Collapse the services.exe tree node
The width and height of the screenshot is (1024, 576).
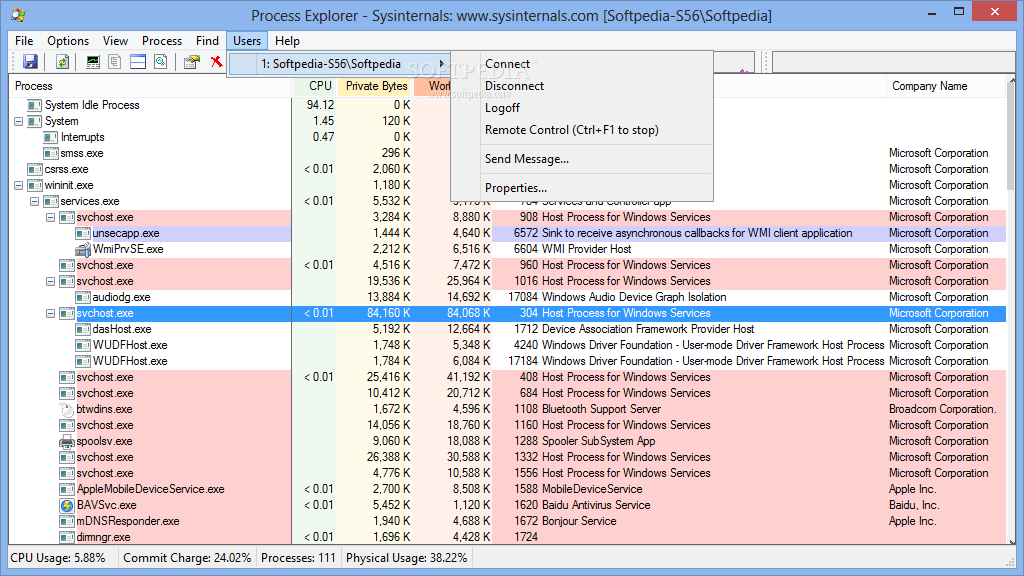(x=35, y=201)
